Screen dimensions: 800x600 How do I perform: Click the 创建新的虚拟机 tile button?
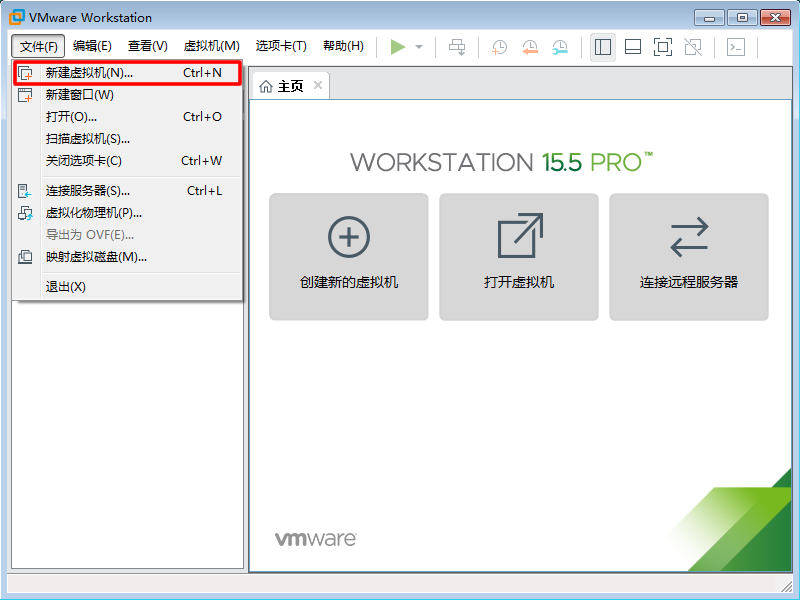(349, 257)
